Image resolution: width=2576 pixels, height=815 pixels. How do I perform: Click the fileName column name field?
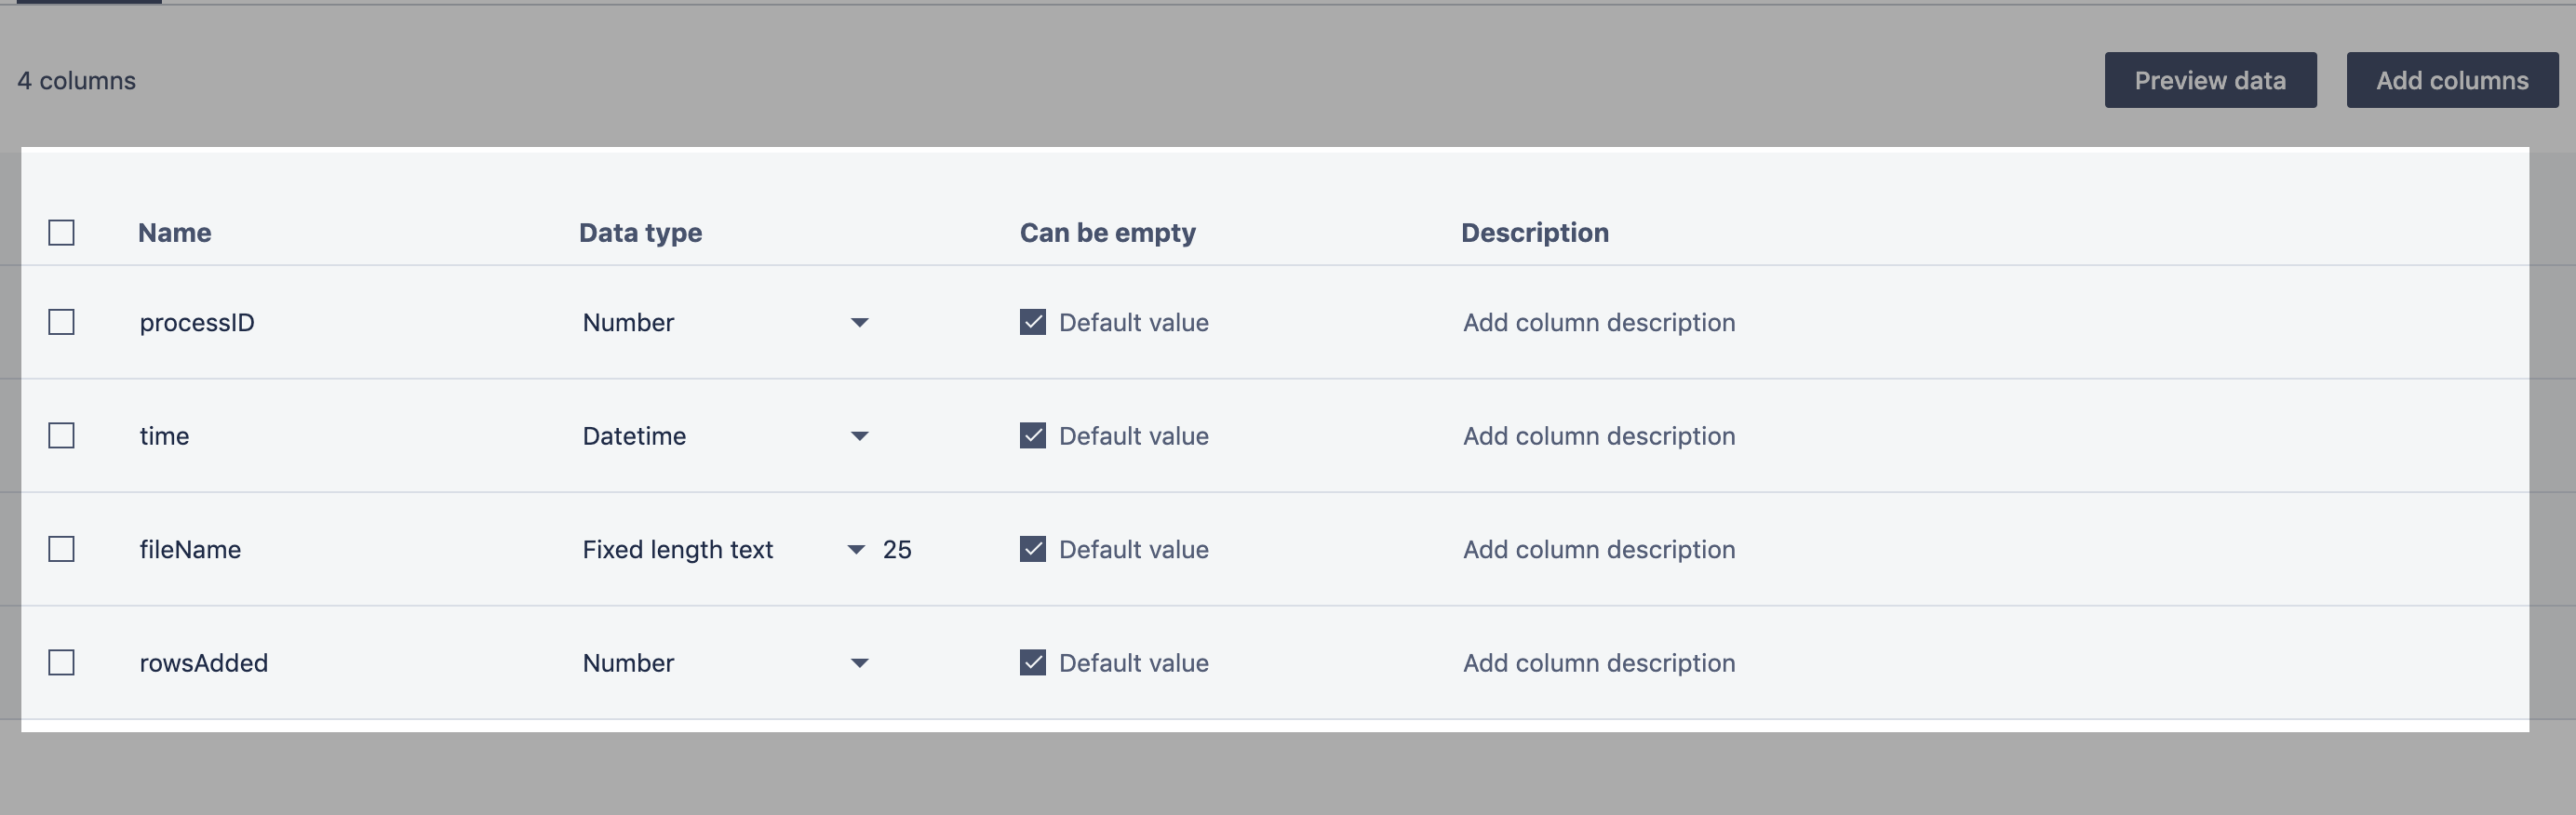click(x=190, y=549)
